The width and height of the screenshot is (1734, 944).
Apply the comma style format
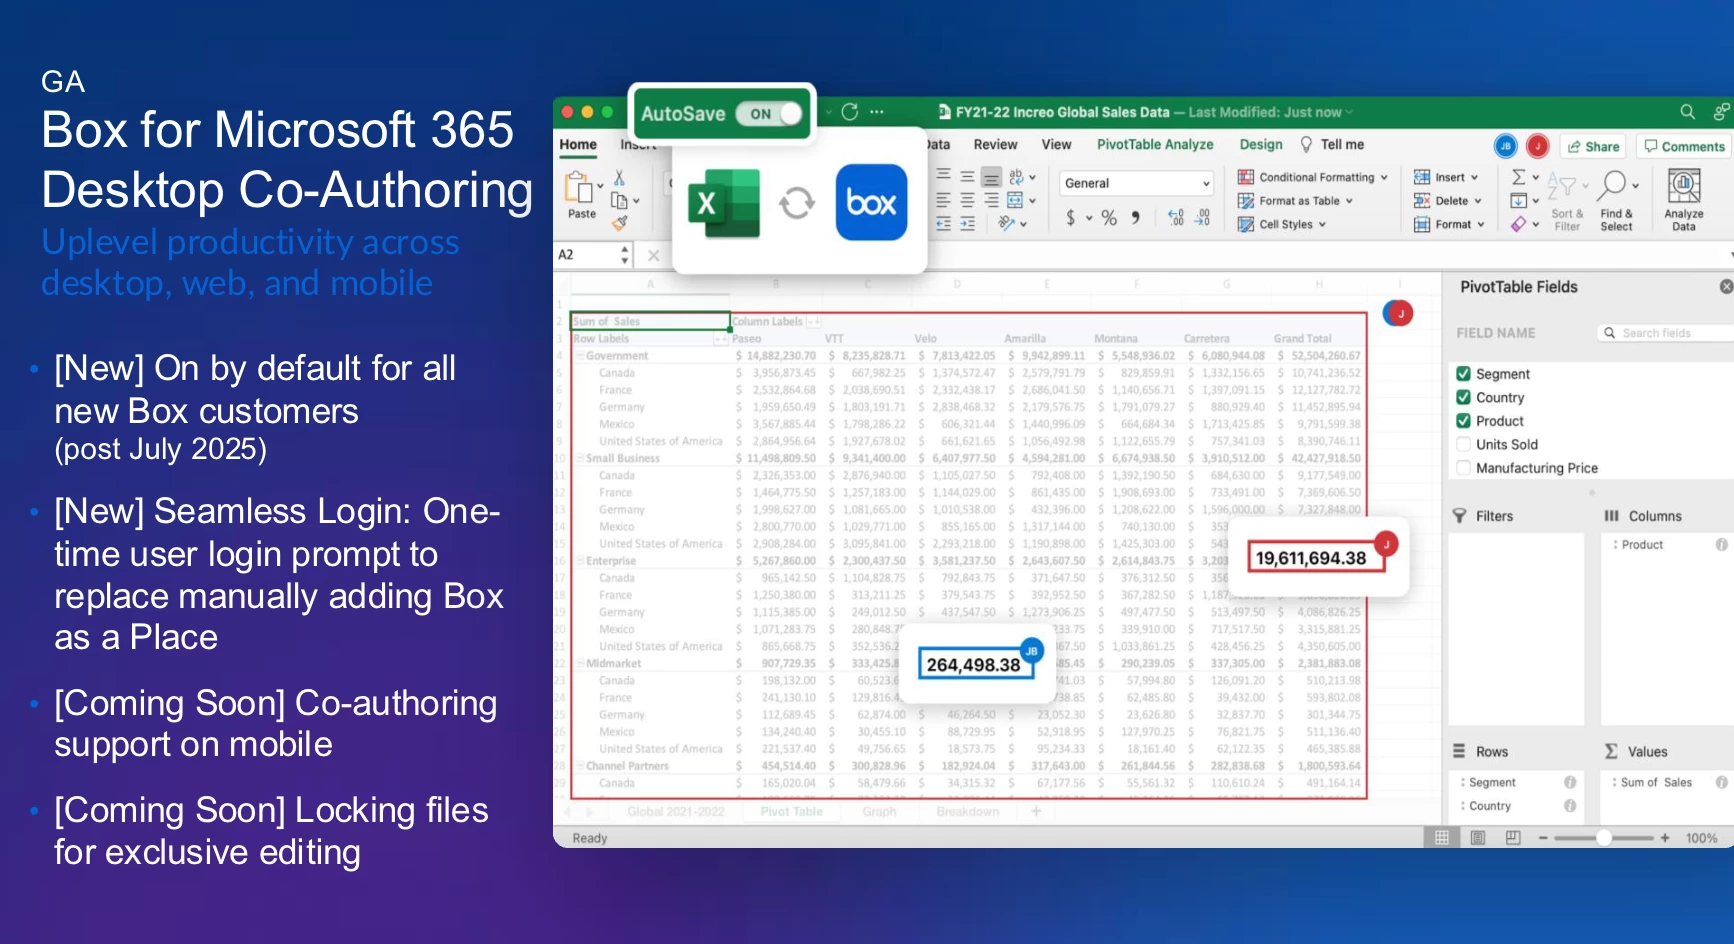point(1136,217)
